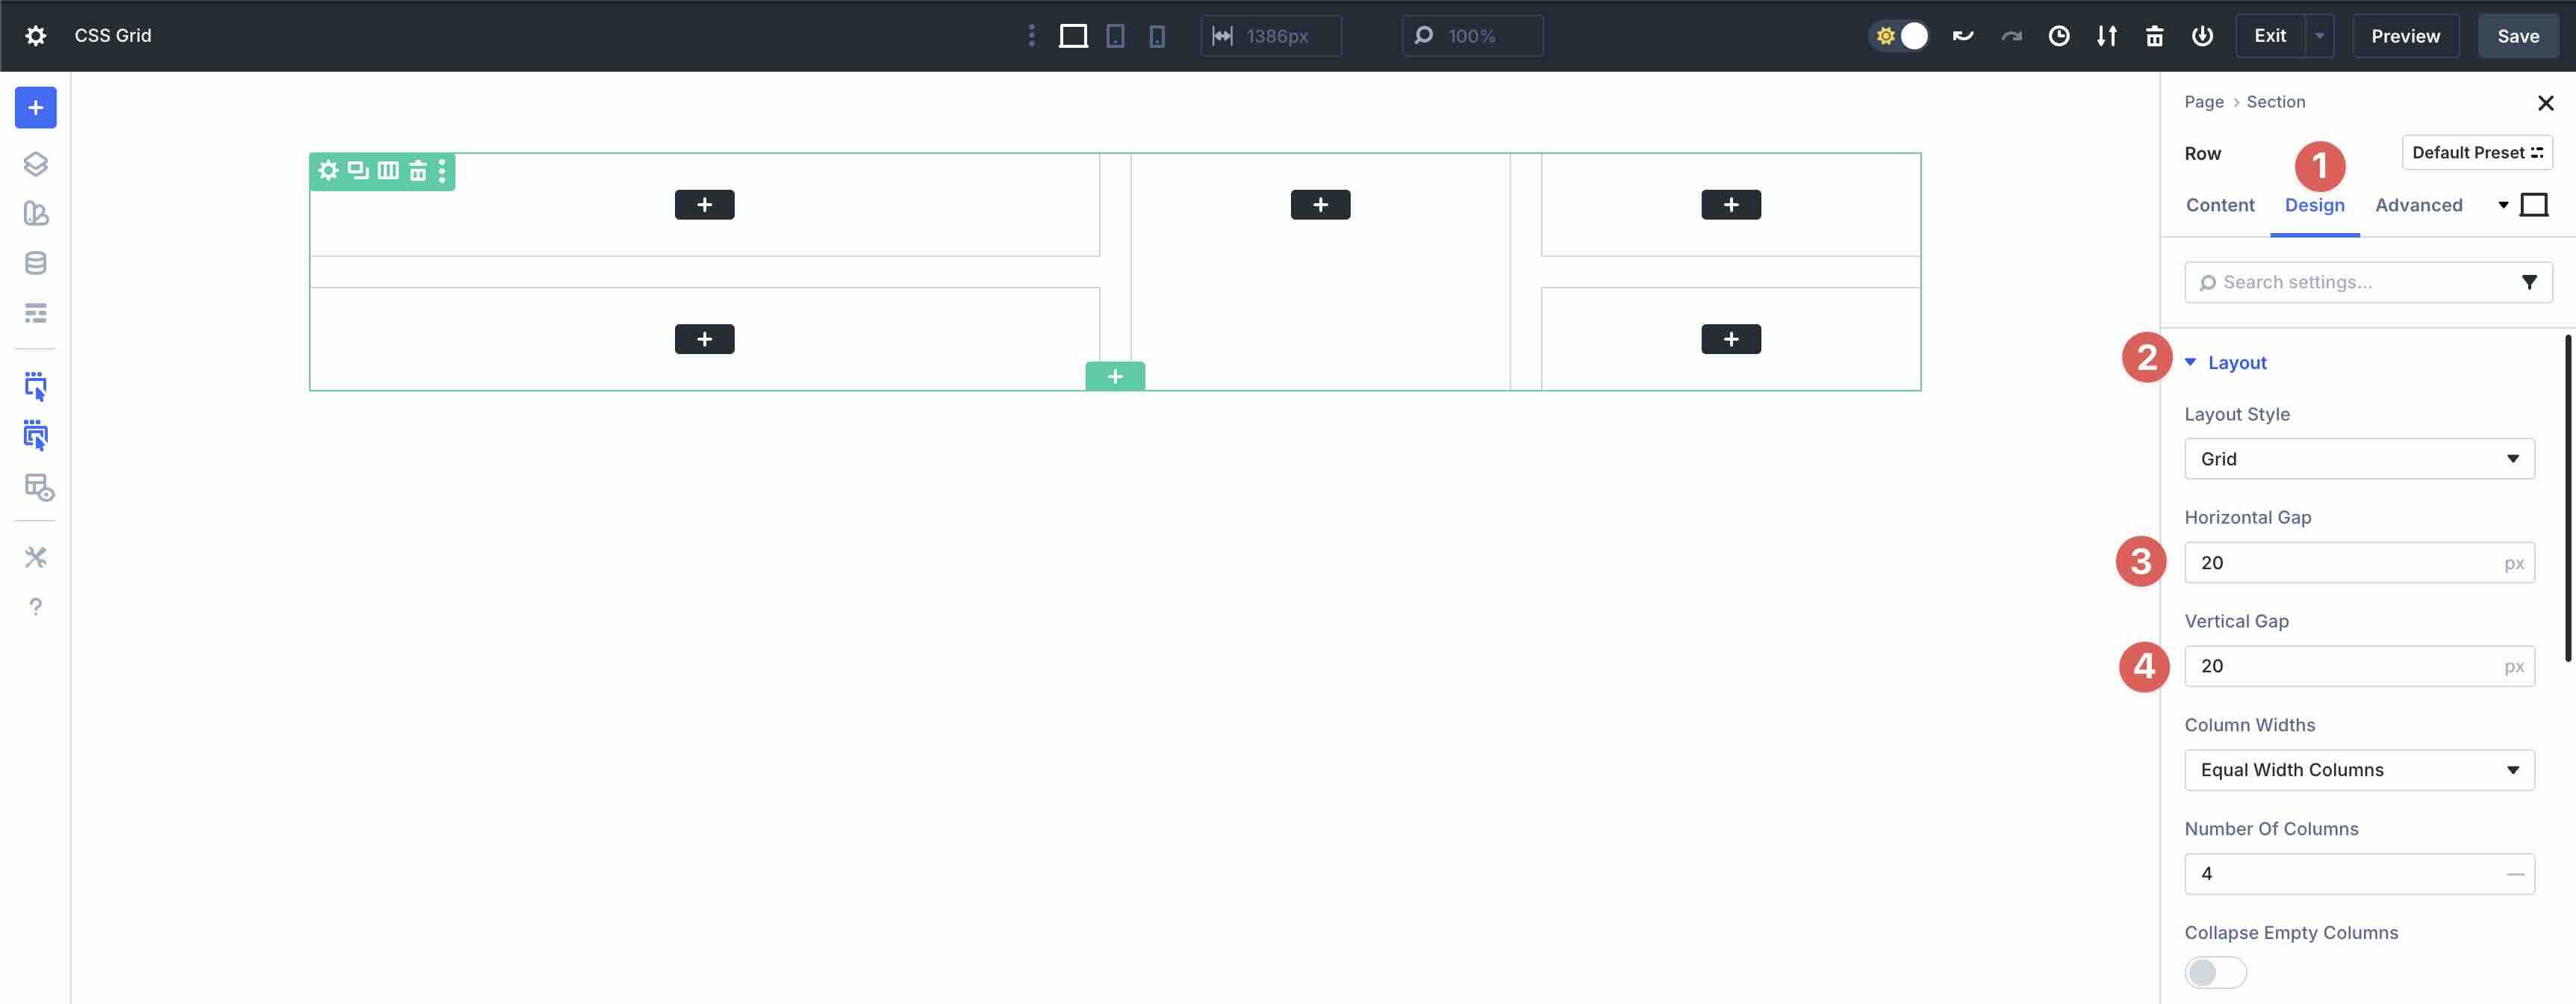Switch to the Advanced tab
This screenshot has width=2576, height=1004.
(2418, 205)
